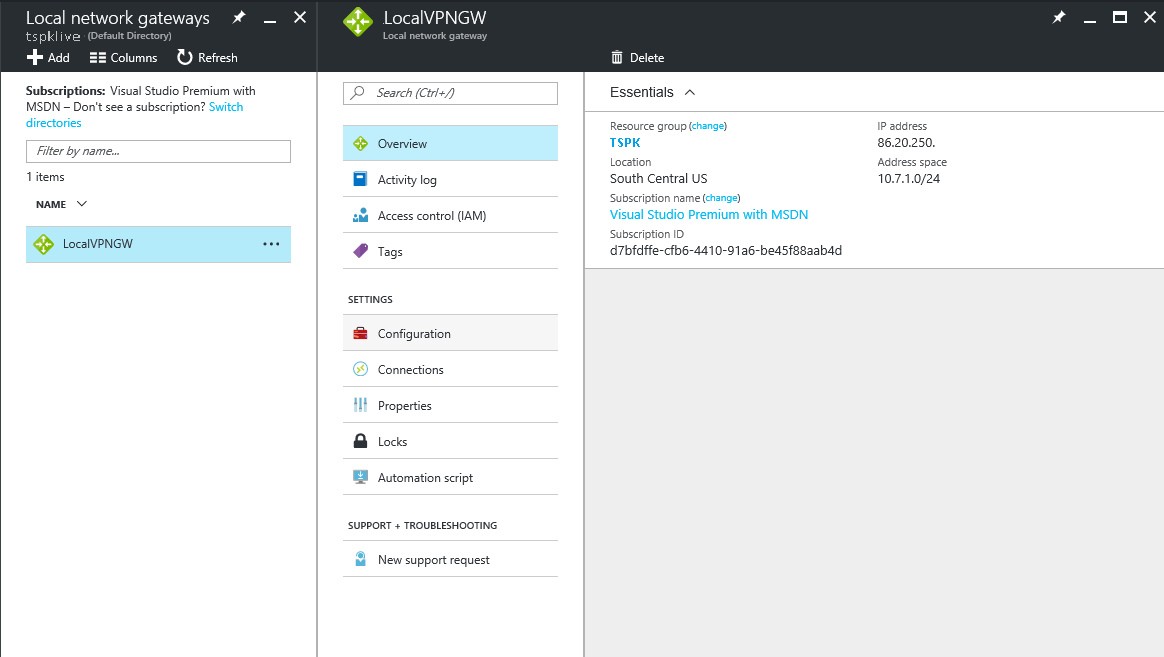The height and width of the screenshot is (657, 1164).
Task: Open the Connections settings
Action: (450, 369)
